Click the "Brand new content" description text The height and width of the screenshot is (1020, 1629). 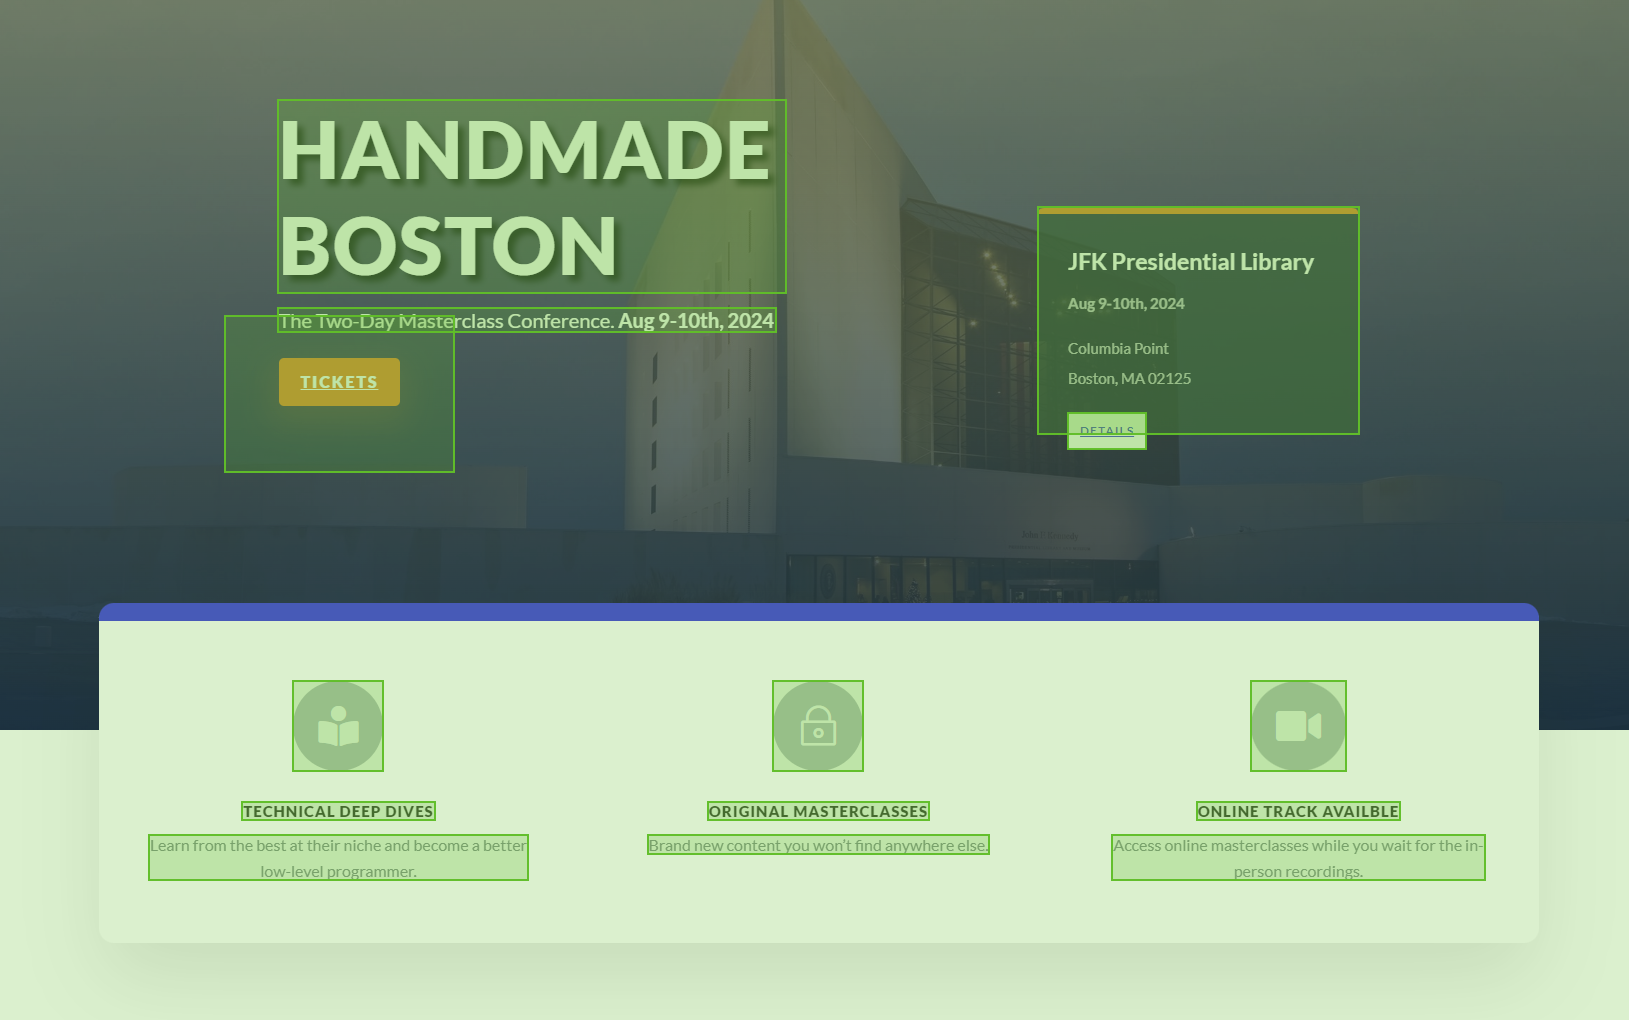coord(818,846)
